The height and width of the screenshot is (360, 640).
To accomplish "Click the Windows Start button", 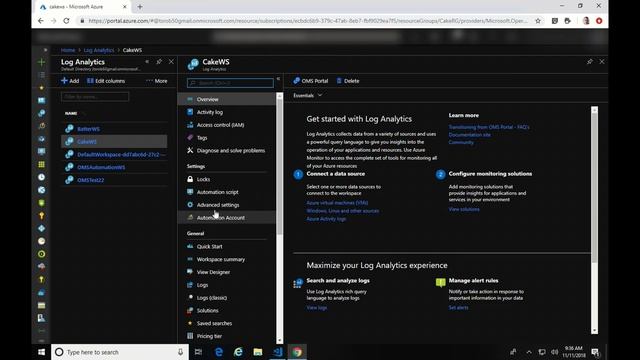I will 41,352.
